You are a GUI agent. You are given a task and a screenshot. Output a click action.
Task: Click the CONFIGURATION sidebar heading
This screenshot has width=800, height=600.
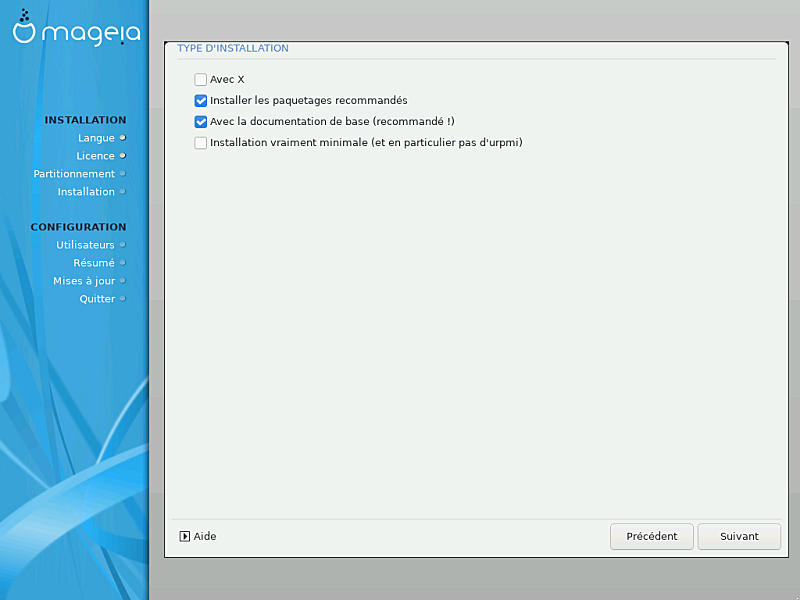tap(78, 227)
